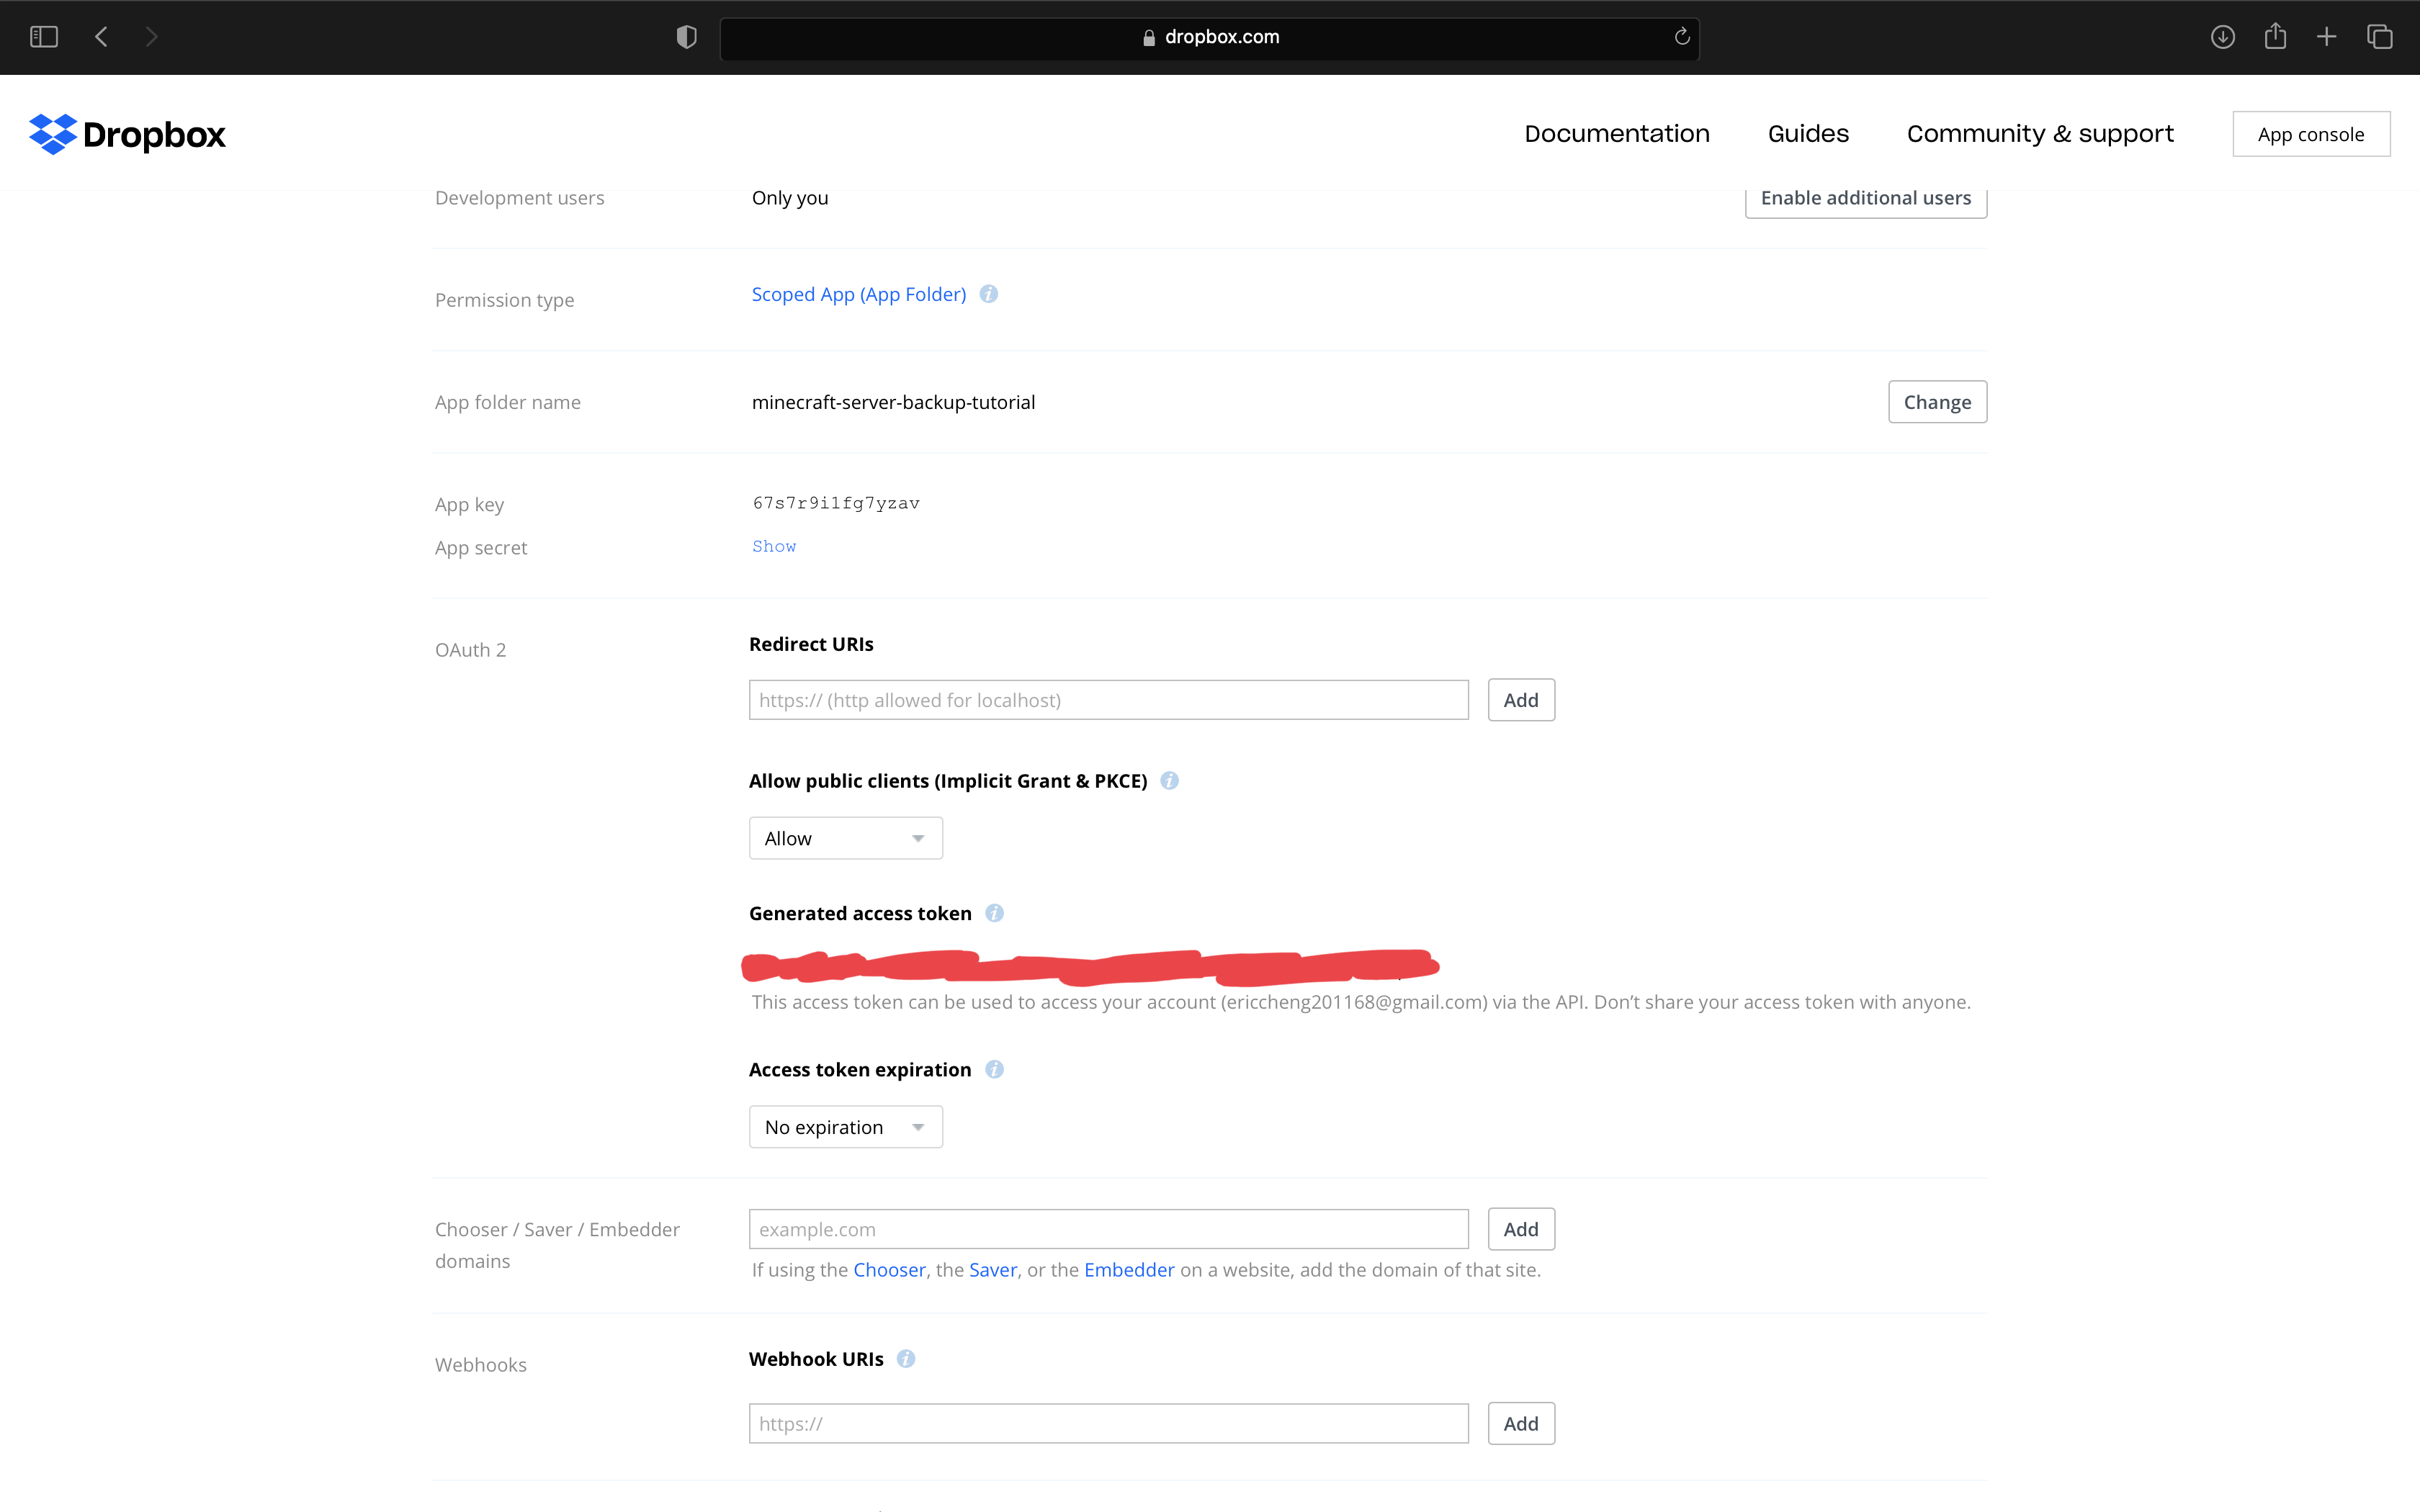Open the Documentation menu

[1616, 134]
